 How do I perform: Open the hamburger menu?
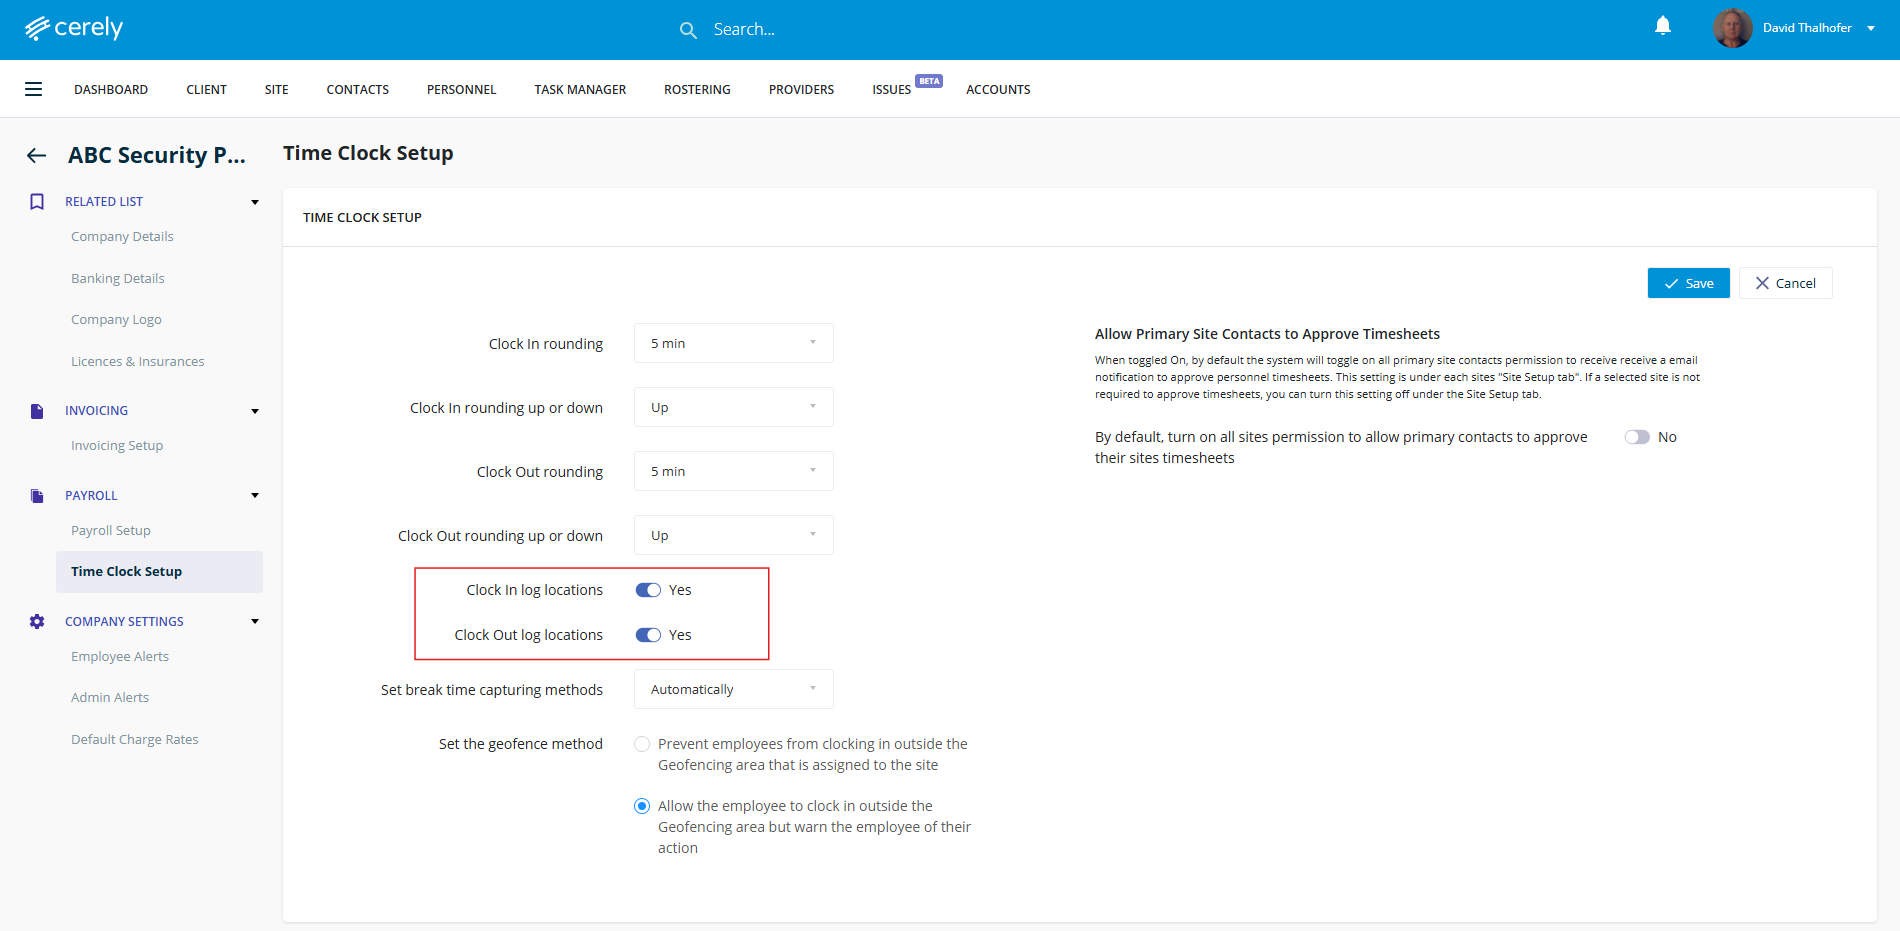pos(33,89)
